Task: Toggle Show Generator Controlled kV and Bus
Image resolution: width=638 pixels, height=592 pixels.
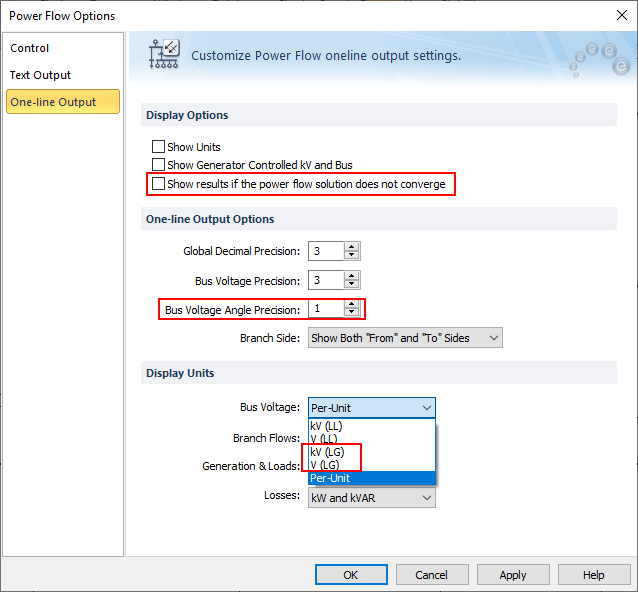Action: pos(158,165)
